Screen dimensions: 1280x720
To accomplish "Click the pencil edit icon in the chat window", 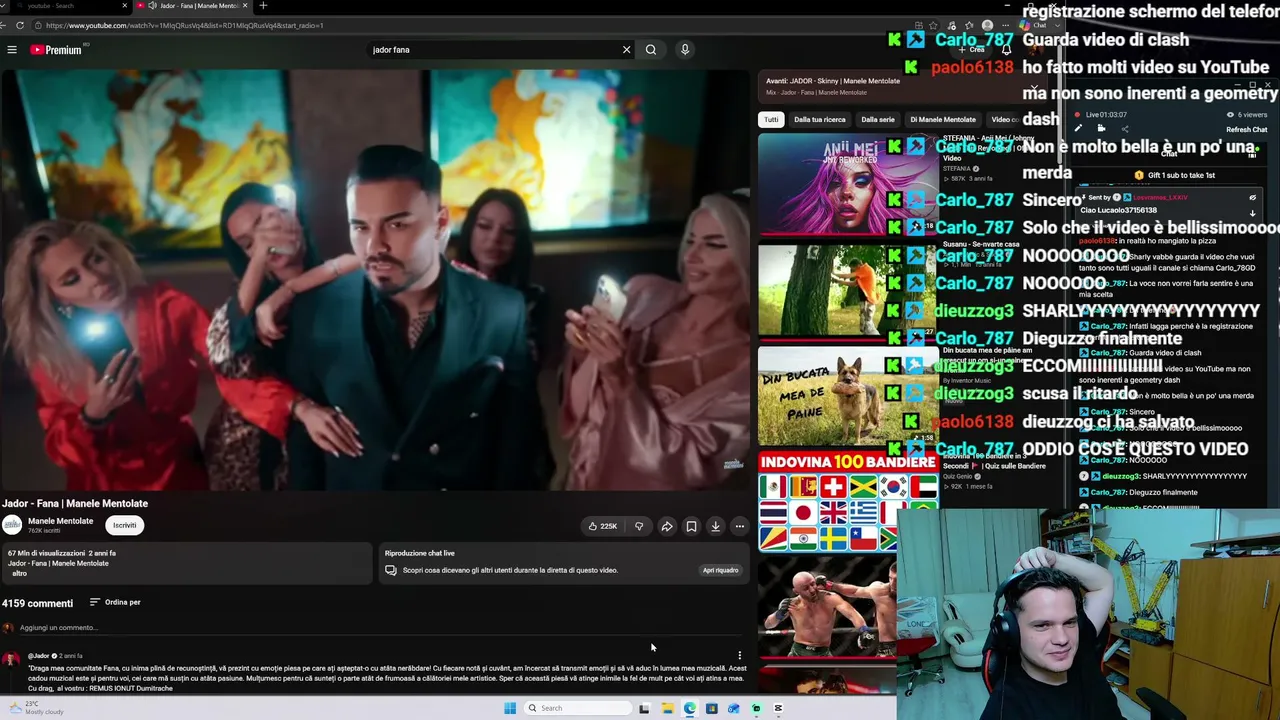I will [x=1078, y=129].
